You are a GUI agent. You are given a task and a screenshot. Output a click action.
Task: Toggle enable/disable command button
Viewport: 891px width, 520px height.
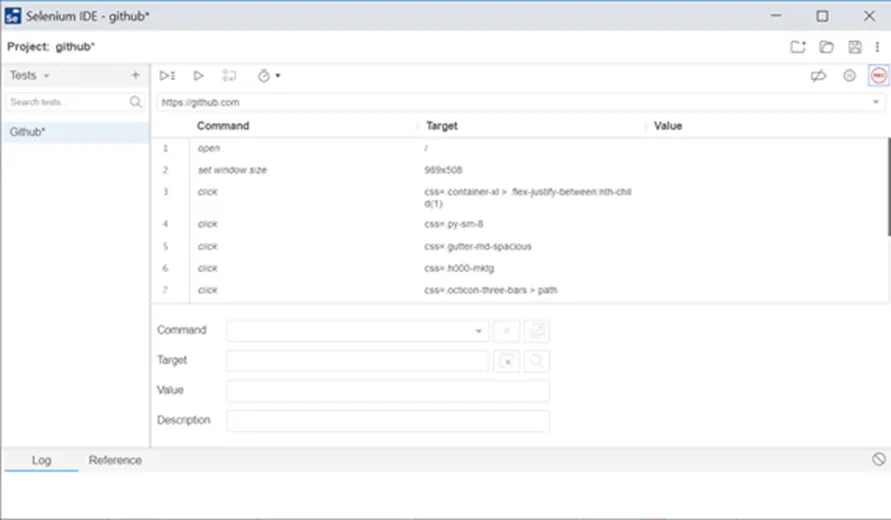pos(506,331)
